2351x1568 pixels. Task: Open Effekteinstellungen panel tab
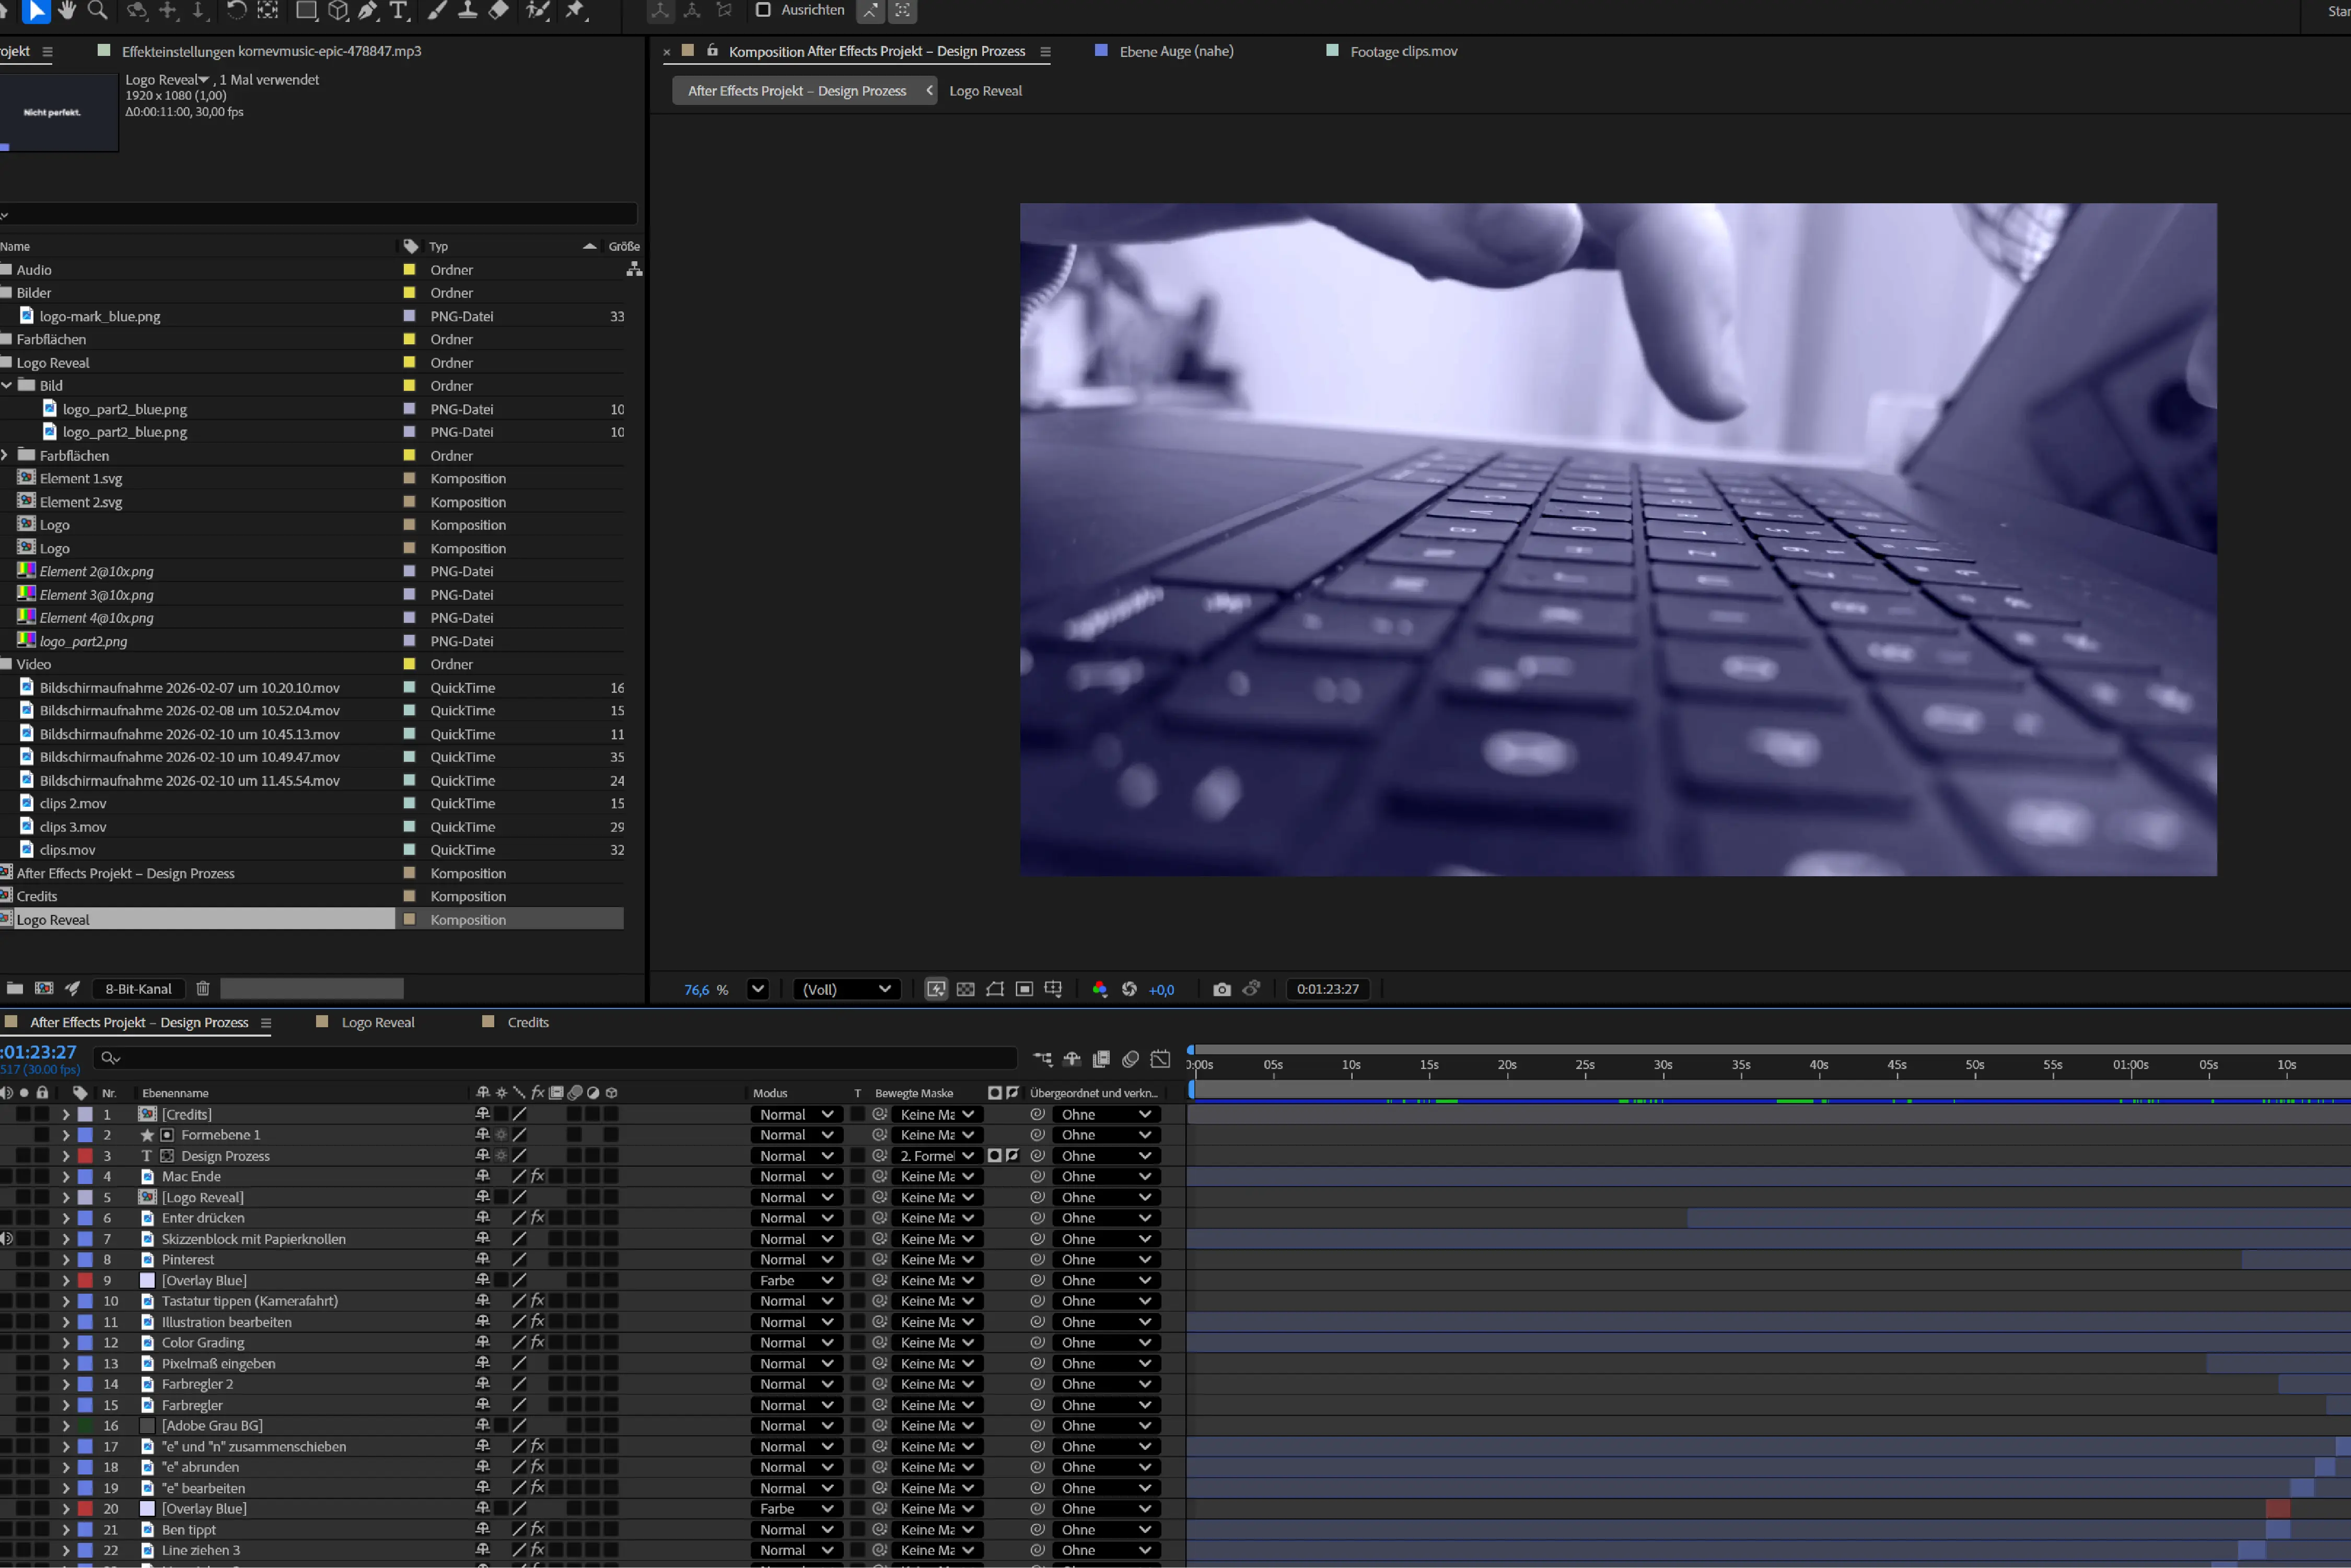coord(271,51)
